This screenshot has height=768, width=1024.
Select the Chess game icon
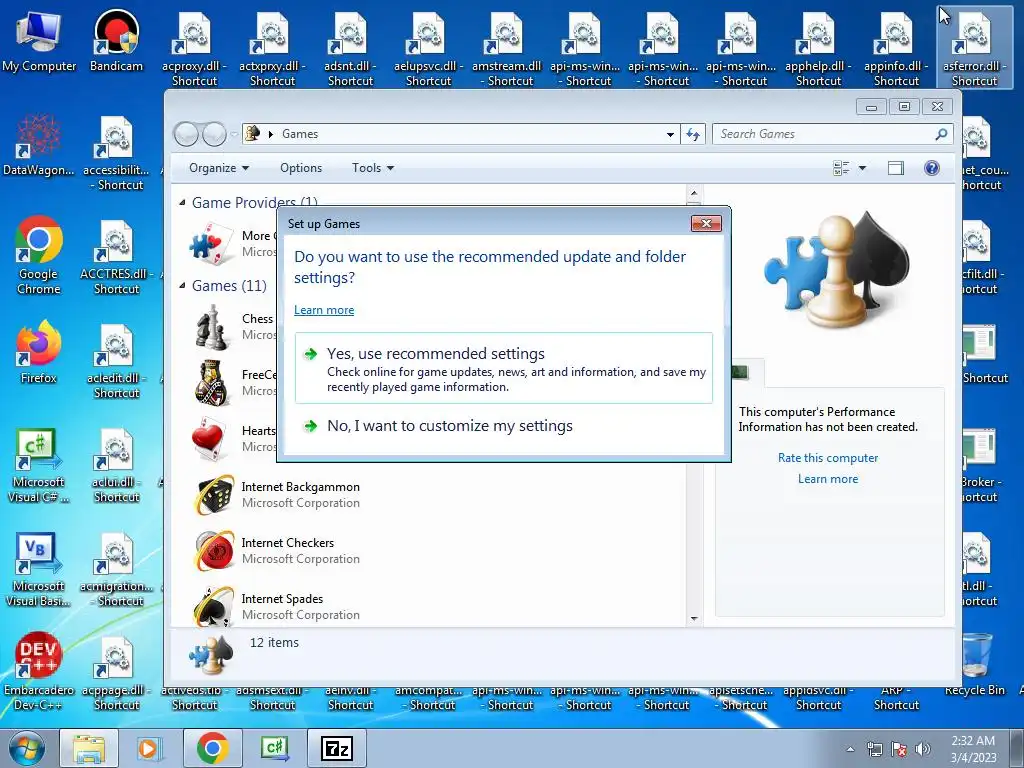pyautogui.click(x=212, y=327)
